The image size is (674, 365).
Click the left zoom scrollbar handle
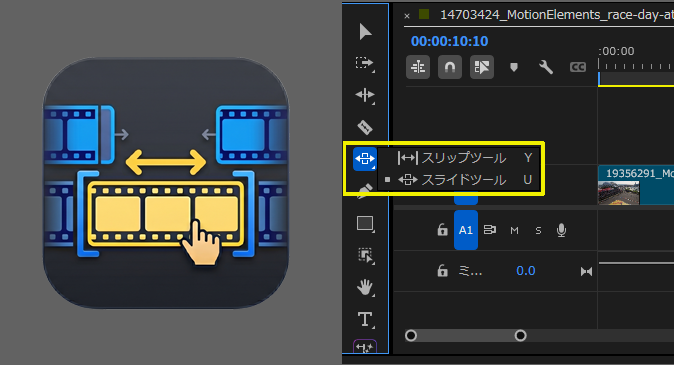[411, 335]
